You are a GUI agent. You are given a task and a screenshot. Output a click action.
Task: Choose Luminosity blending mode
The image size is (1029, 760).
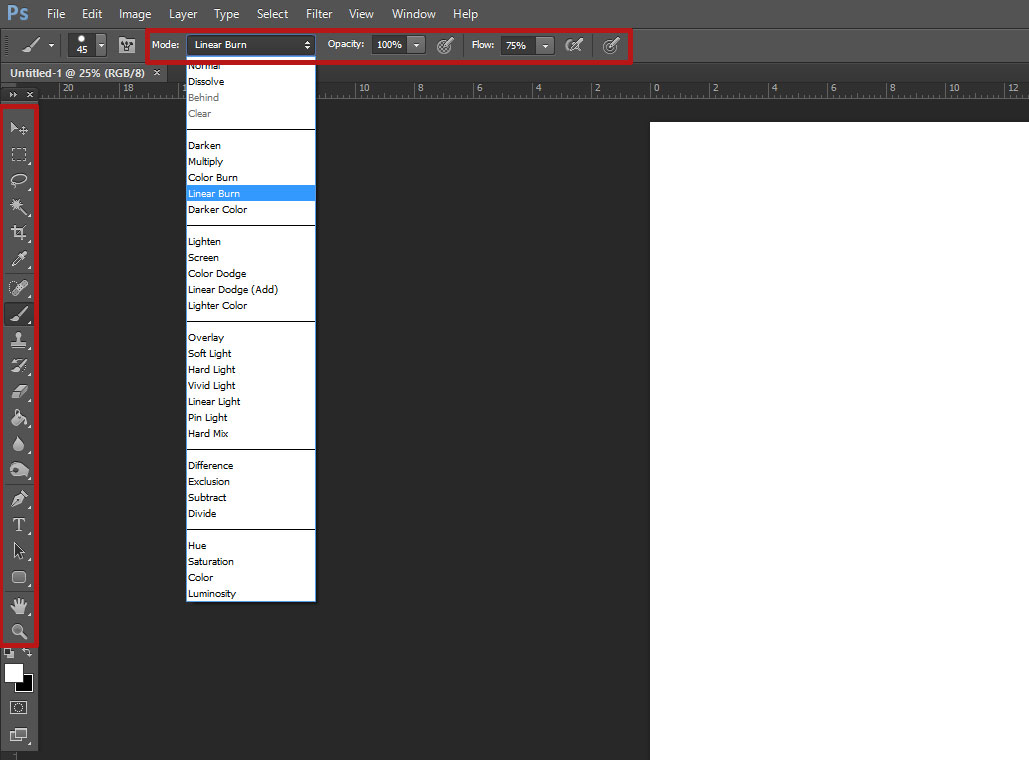(x=251, y=593)
